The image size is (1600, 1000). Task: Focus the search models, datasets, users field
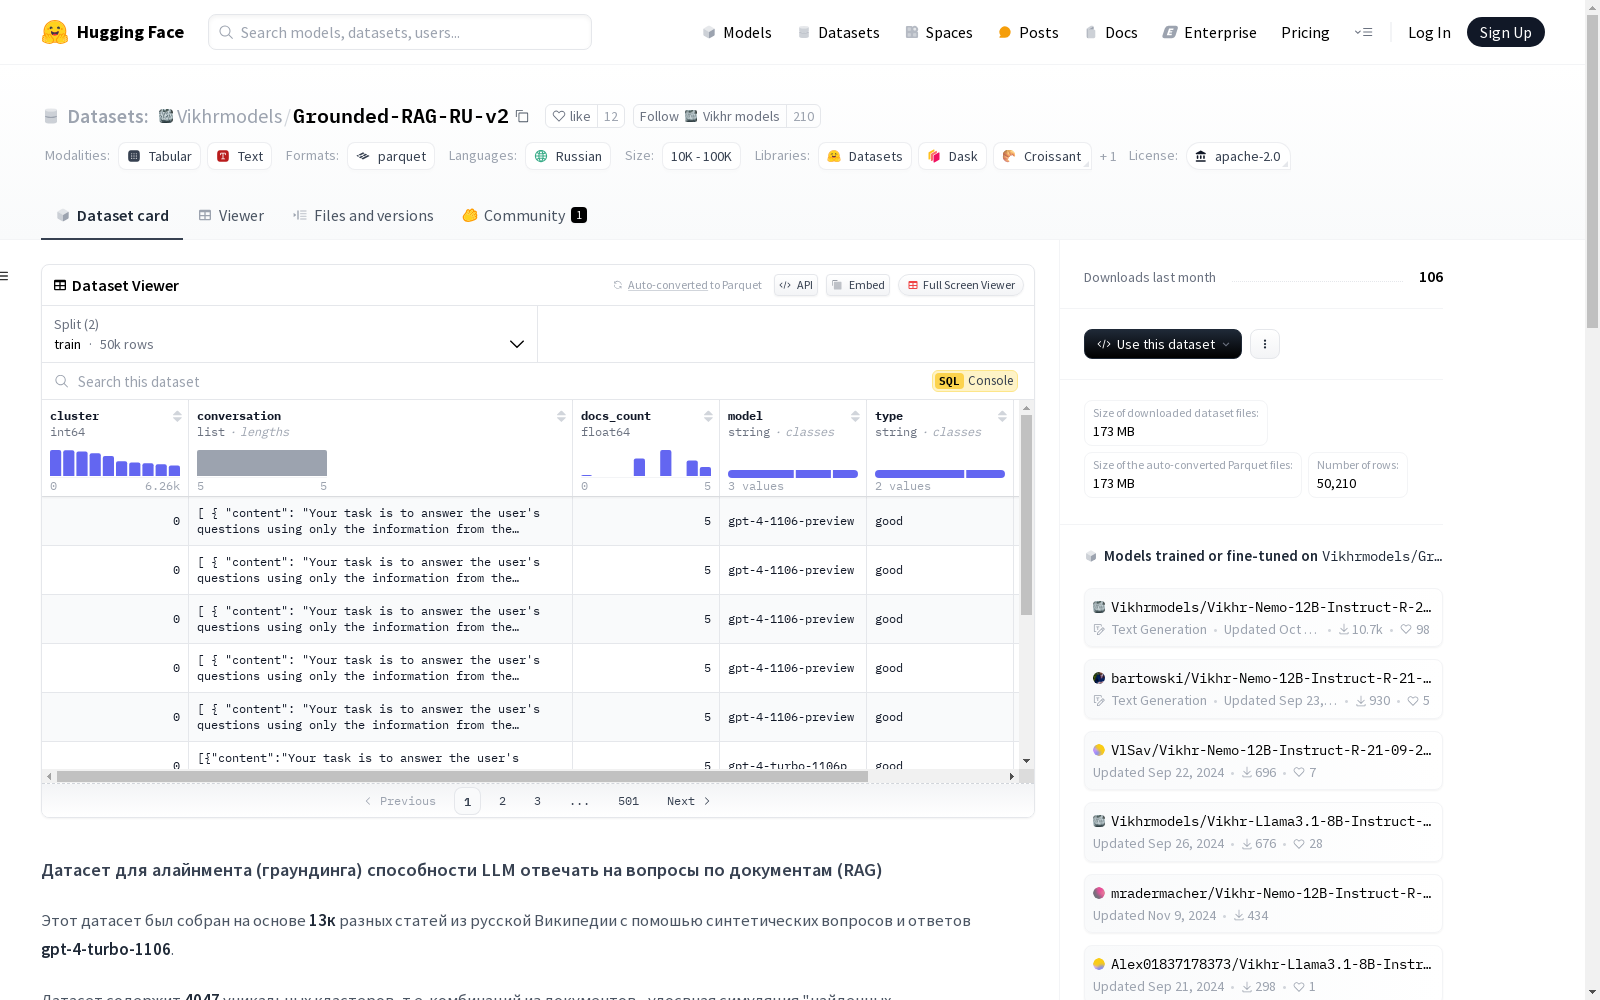point(400,32)
